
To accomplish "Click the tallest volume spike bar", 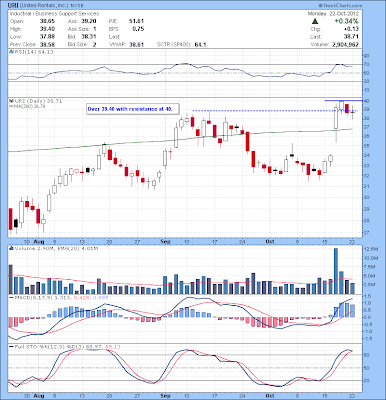I will [x=336, y=271].
